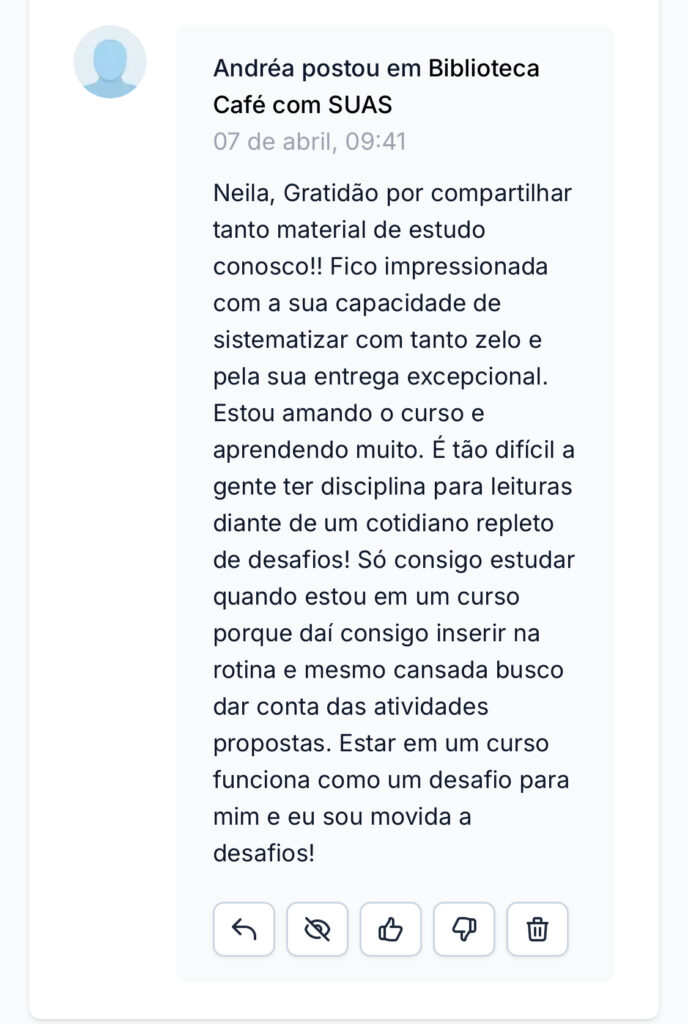
Task: Click the text 'Estou amando o curso e'
Action: 349,413
